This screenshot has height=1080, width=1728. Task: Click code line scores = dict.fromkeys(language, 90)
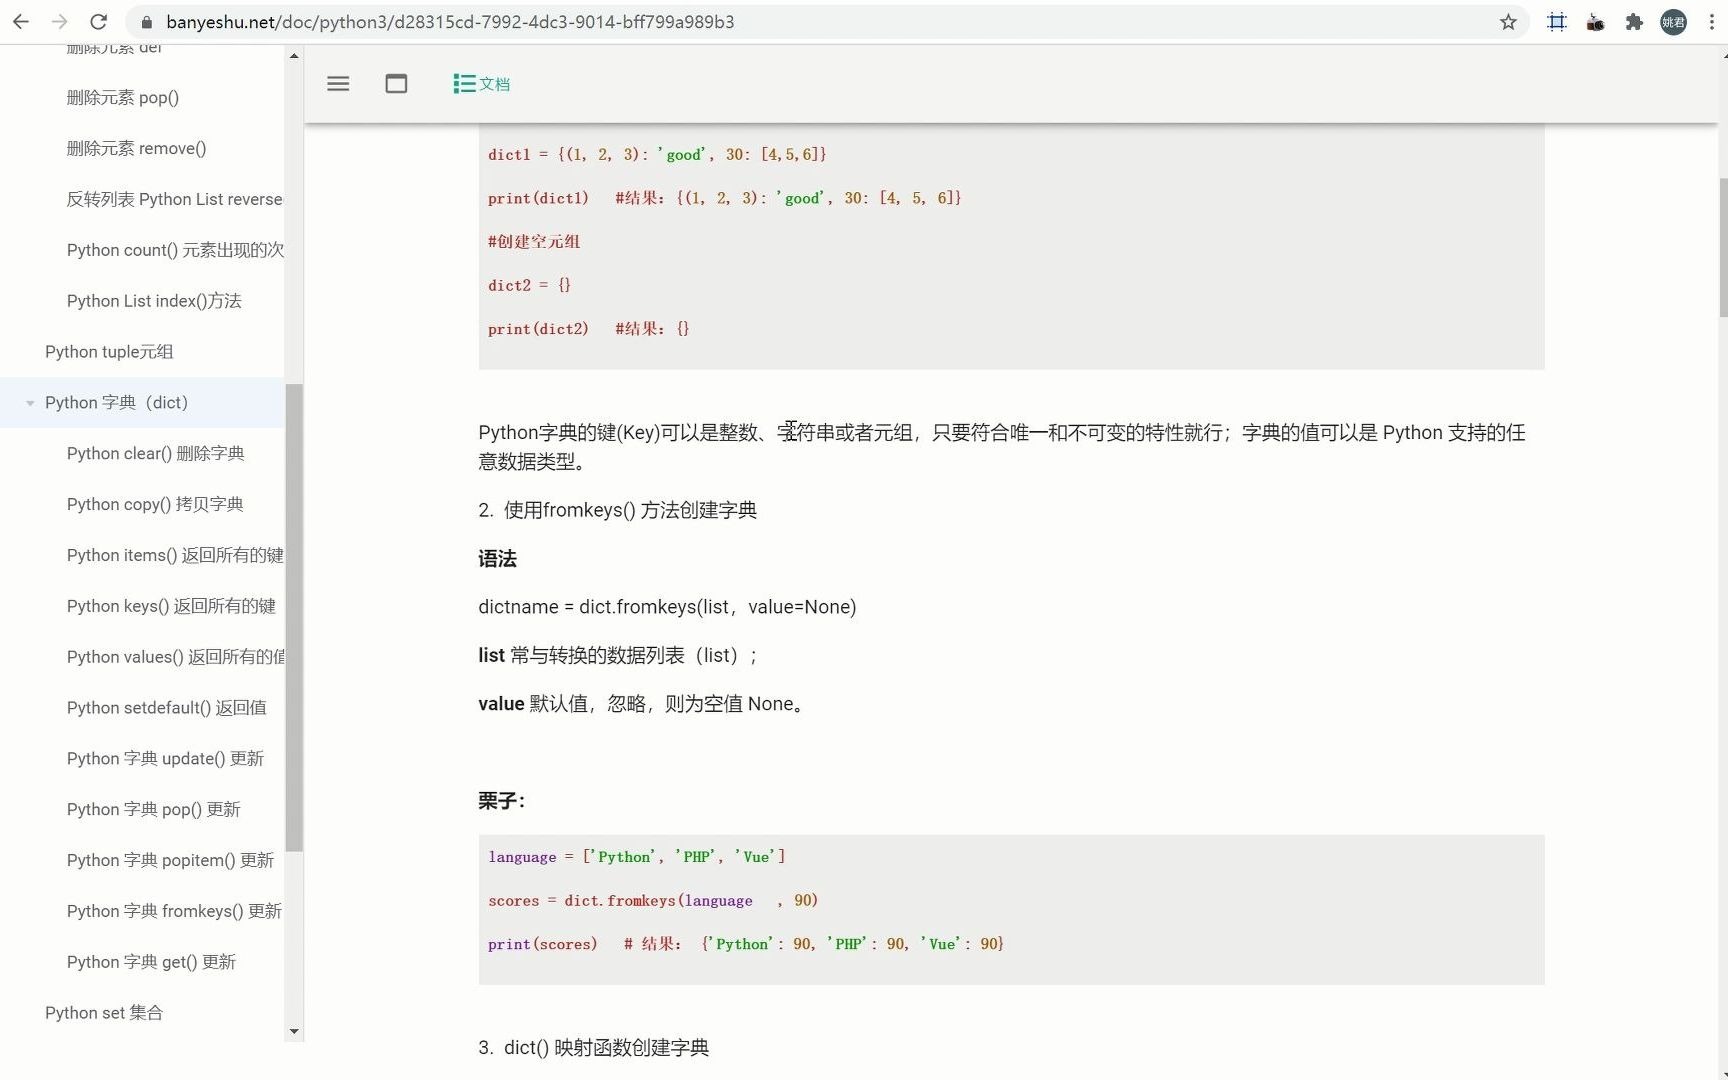click(x=653, y=901)
